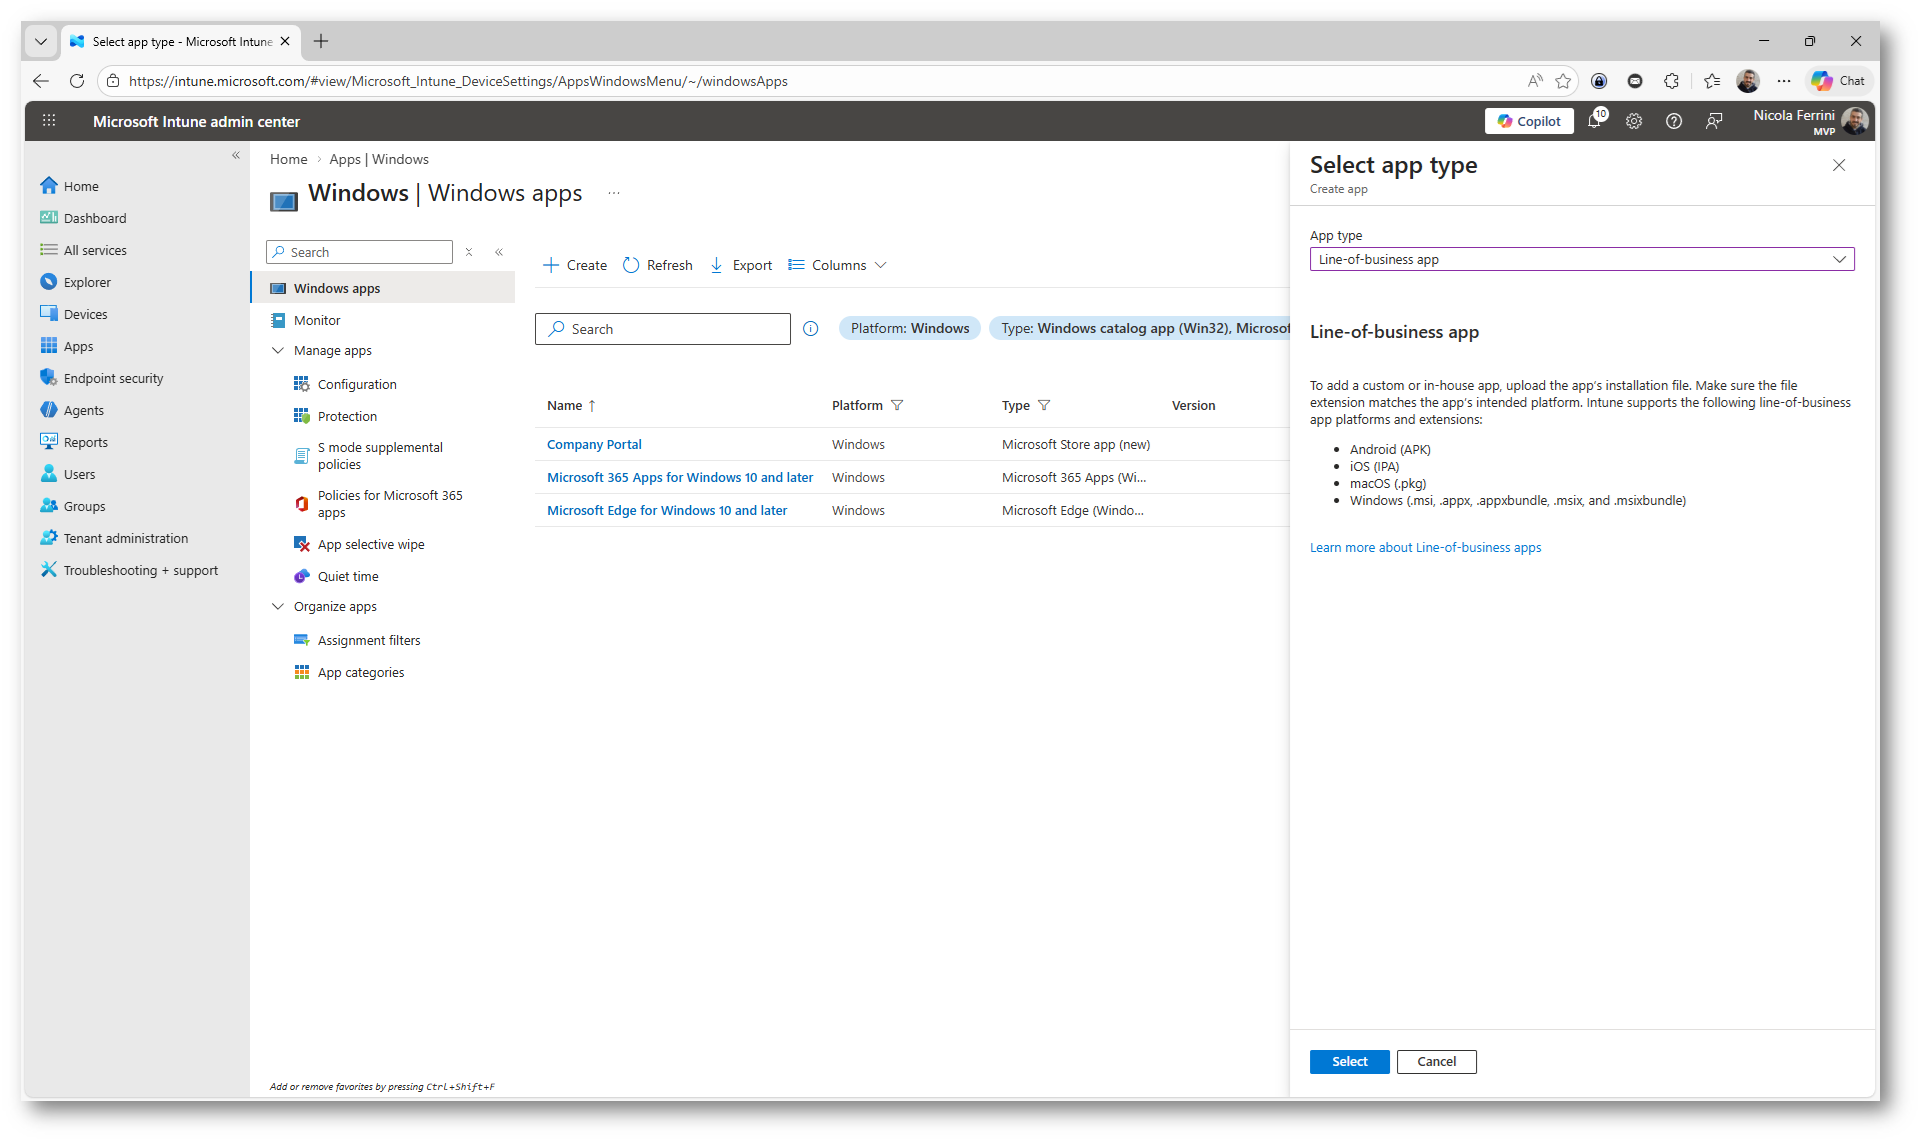Open the notifications bell icon
Screen dimensions: 1922x1143
pos(1594,121)
